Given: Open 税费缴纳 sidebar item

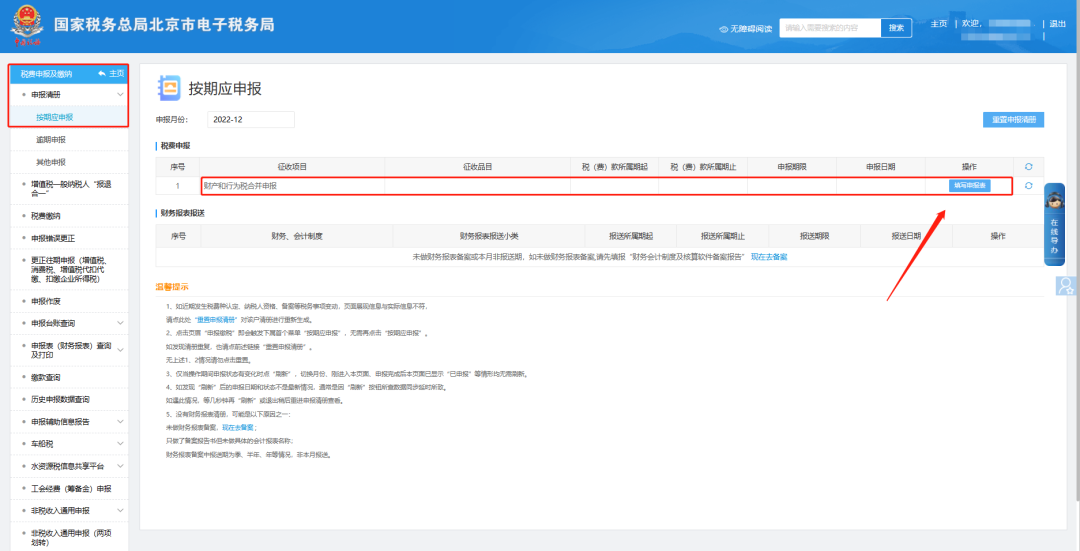Looking at the screenshot, I should (46, 215).
